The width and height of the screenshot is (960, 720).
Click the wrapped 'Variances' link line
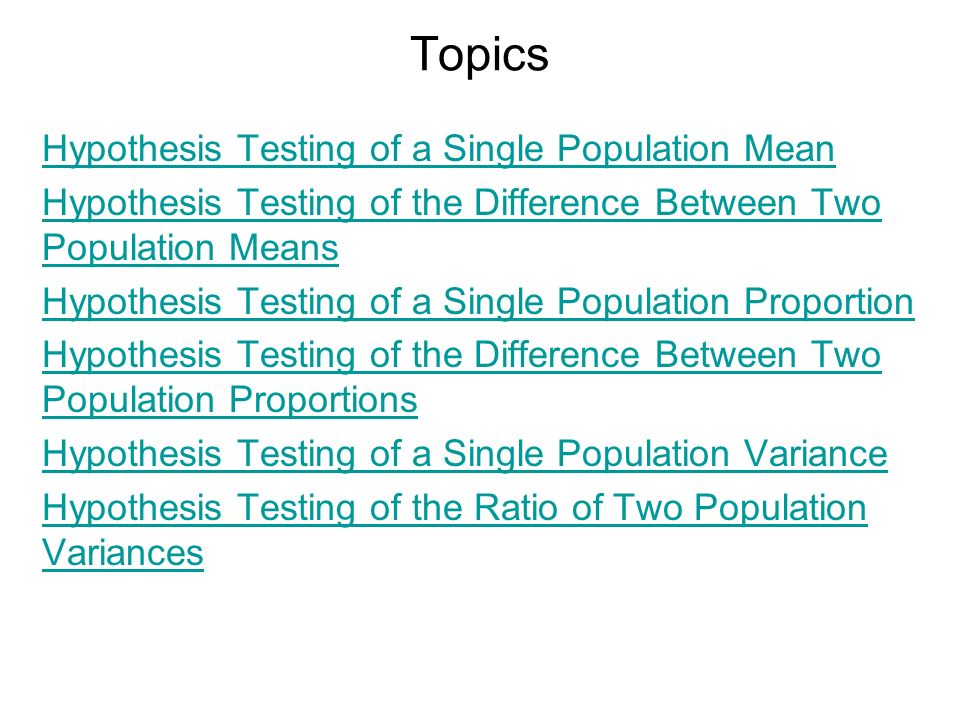point(122,553)
